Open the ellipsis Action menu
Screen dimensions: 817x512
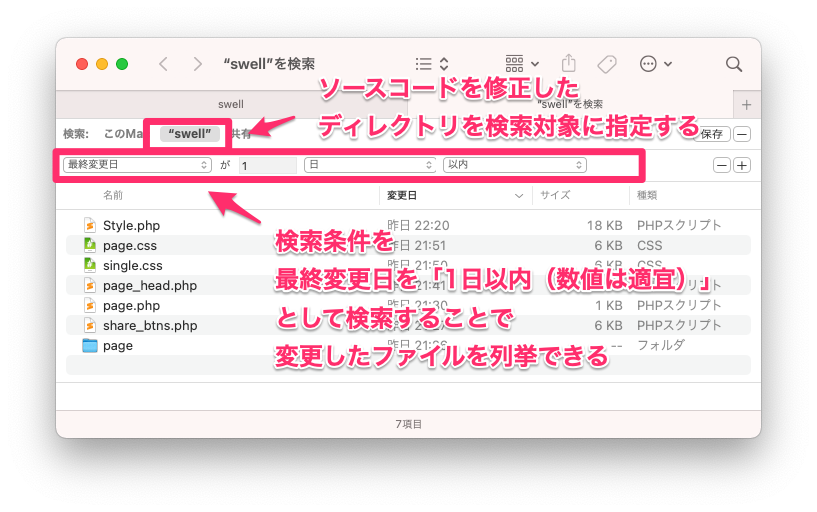pyautogui.click(x=655, y=64)
